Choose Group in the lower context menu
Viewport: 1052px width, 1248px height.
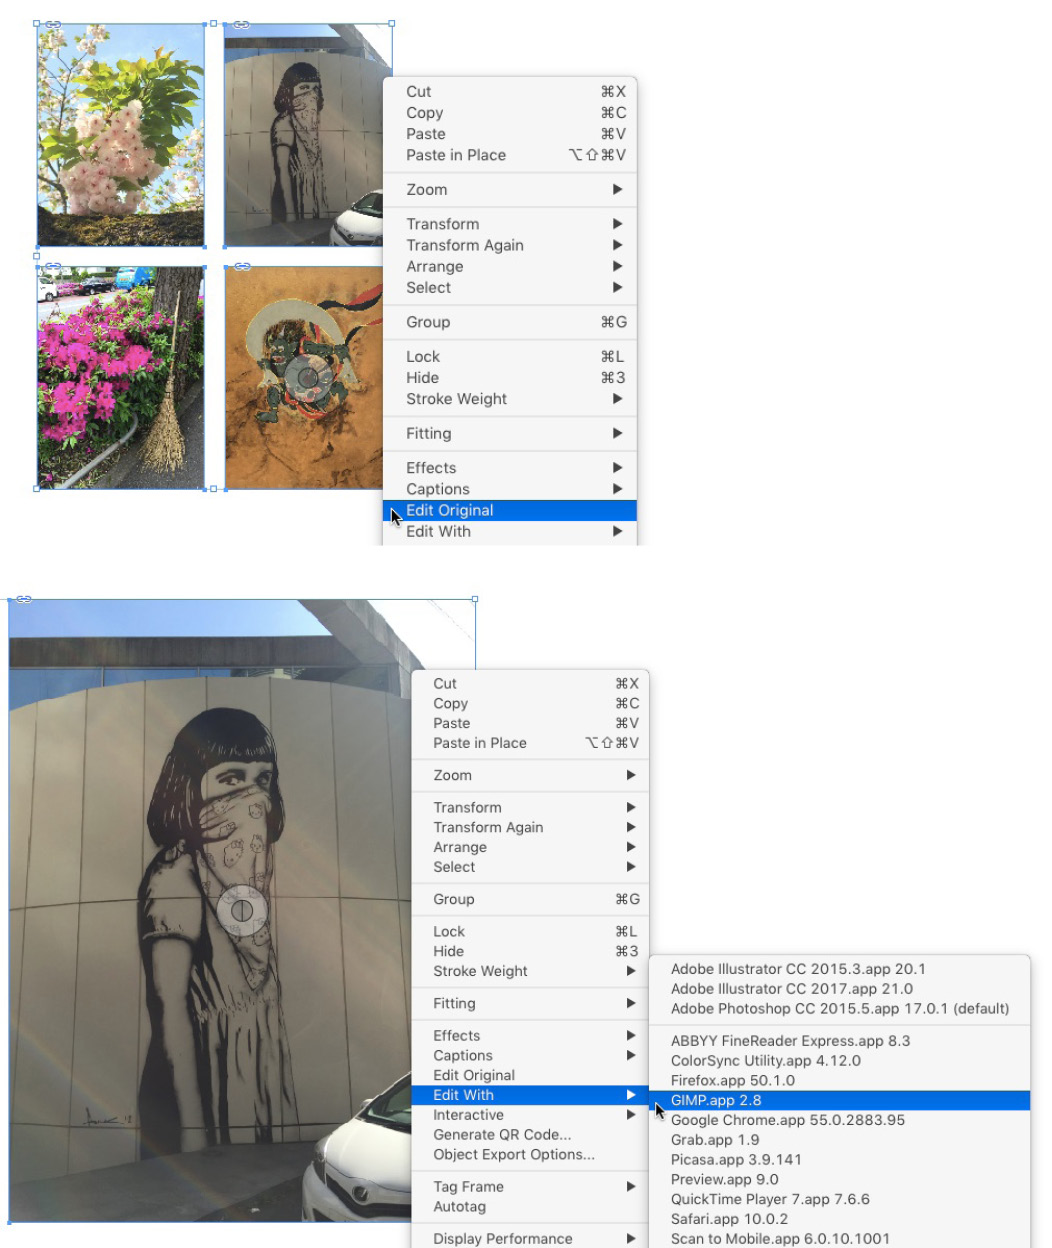pos(530,899)
